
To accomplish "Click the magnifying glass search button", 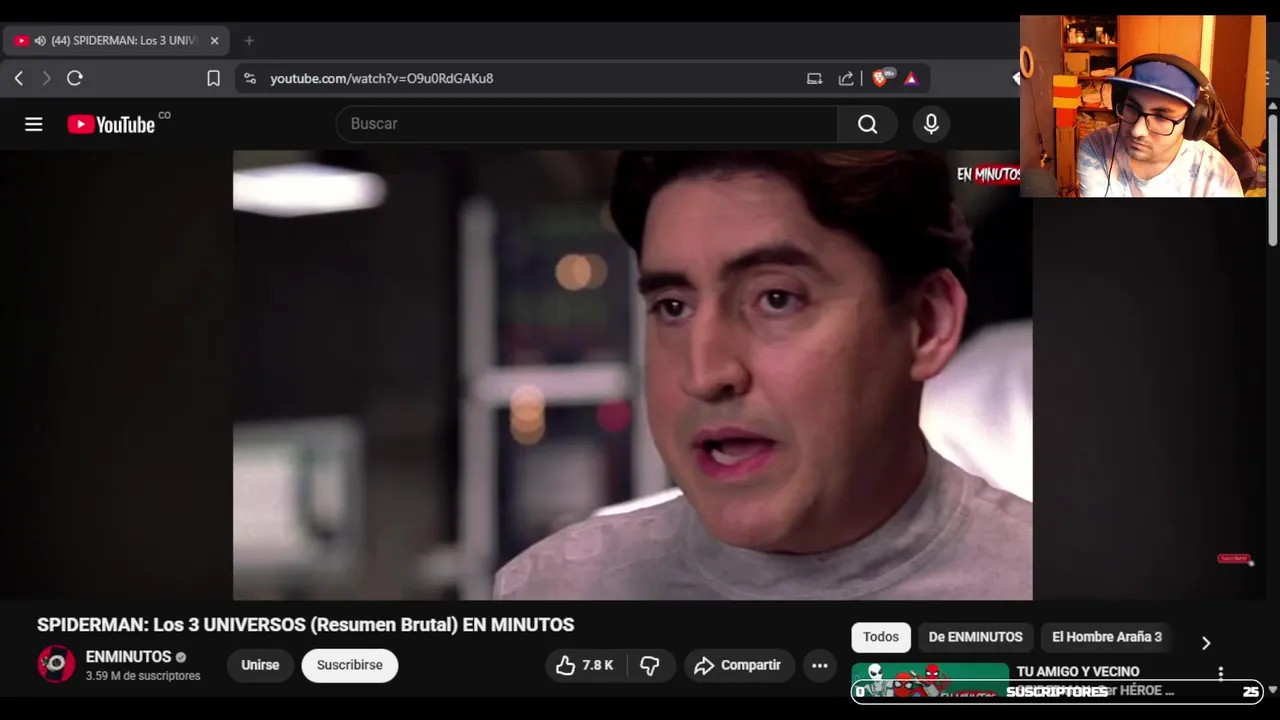I will [867, 124].
